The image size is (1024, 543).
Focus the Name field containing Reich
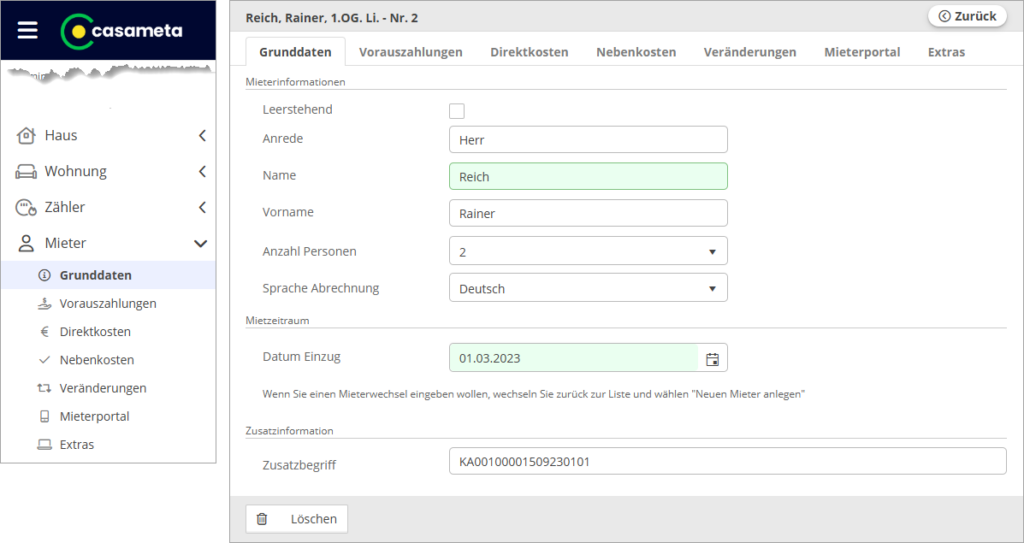[x=588, y=176]
